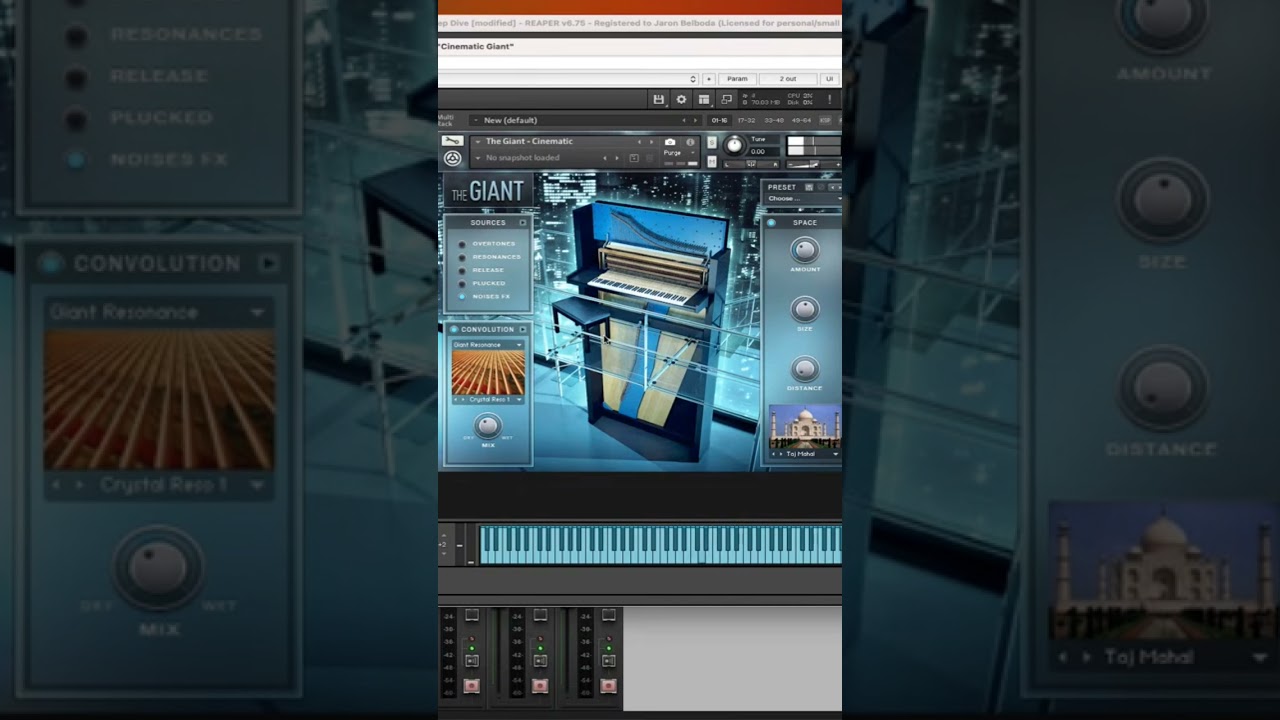
Task: Shift keyboard octave up arrow
Action: point(444,536)
